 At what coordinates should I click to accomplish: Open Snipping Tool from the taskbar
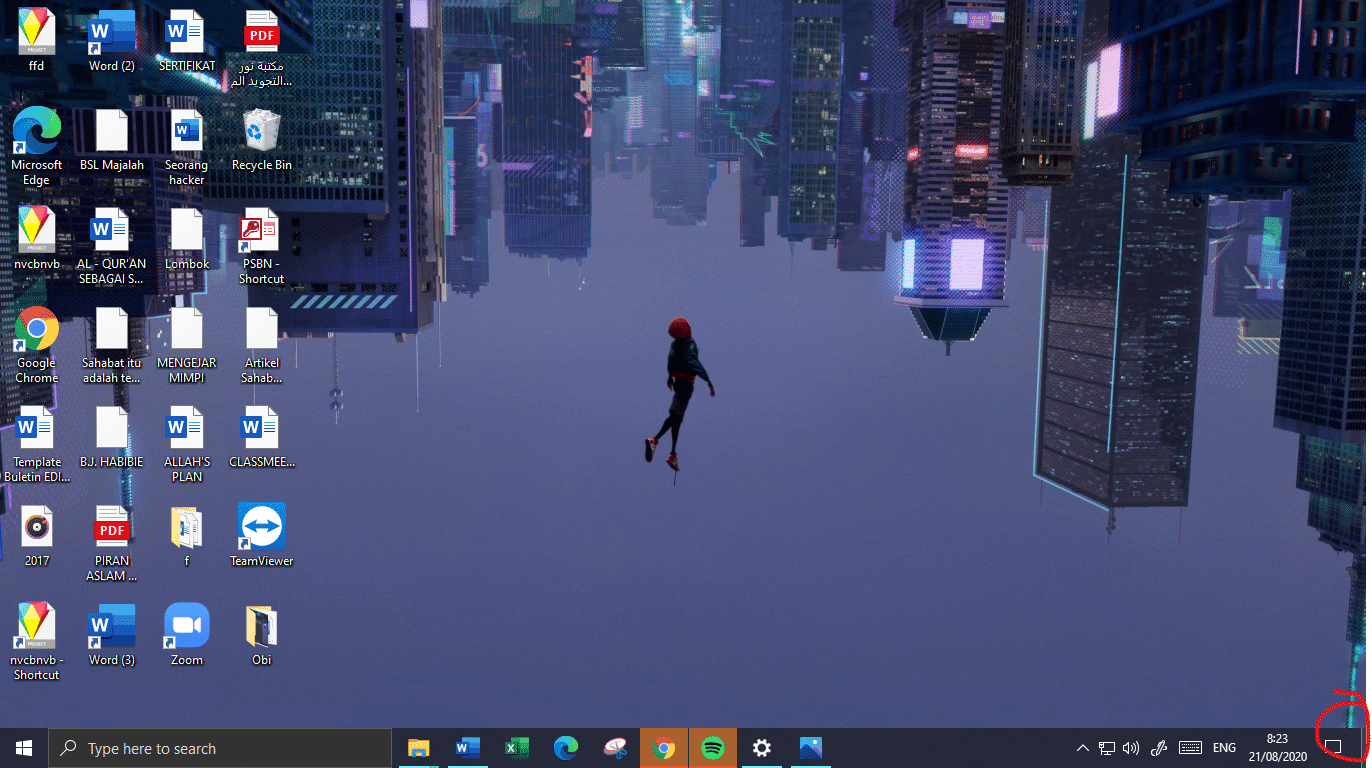[615, 748]
